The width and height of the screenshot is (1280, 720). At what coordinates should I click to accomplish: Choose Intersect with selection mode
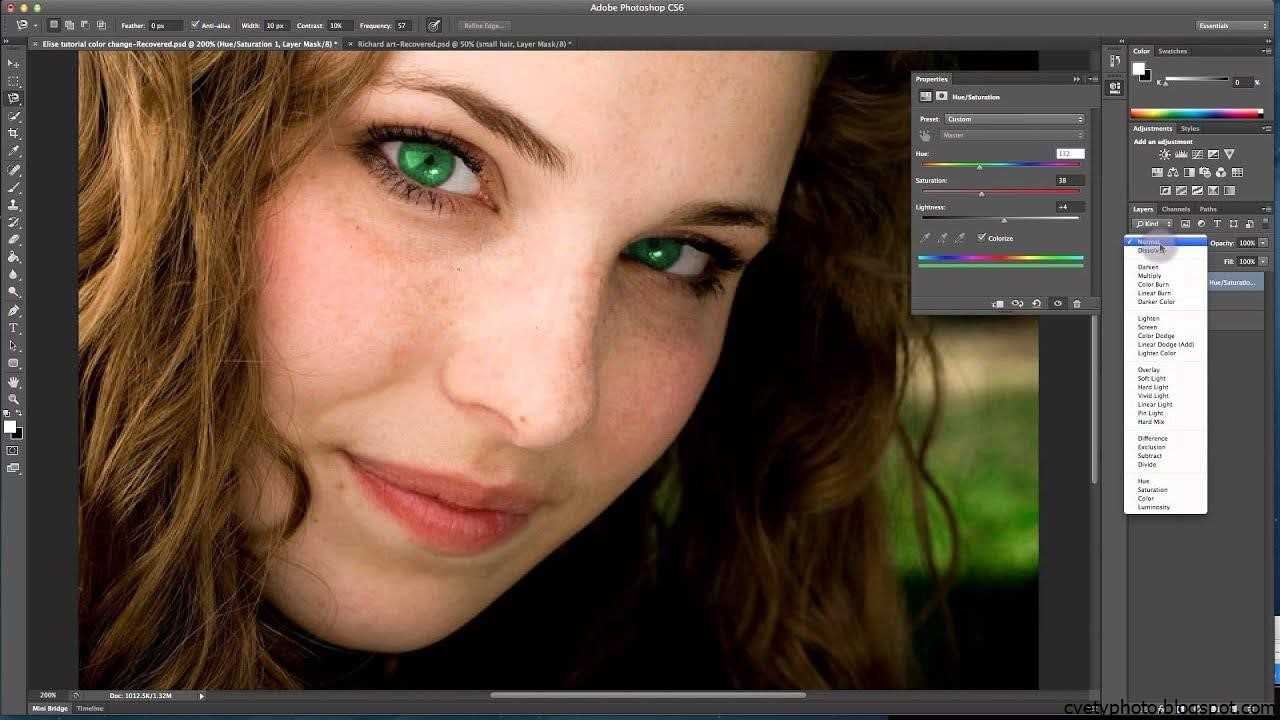coord(101,25)
